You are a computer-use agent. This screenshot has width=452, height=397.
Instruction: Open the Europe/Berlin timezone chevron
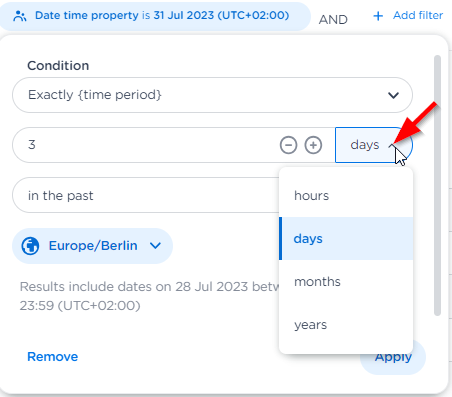pos(155,246)
